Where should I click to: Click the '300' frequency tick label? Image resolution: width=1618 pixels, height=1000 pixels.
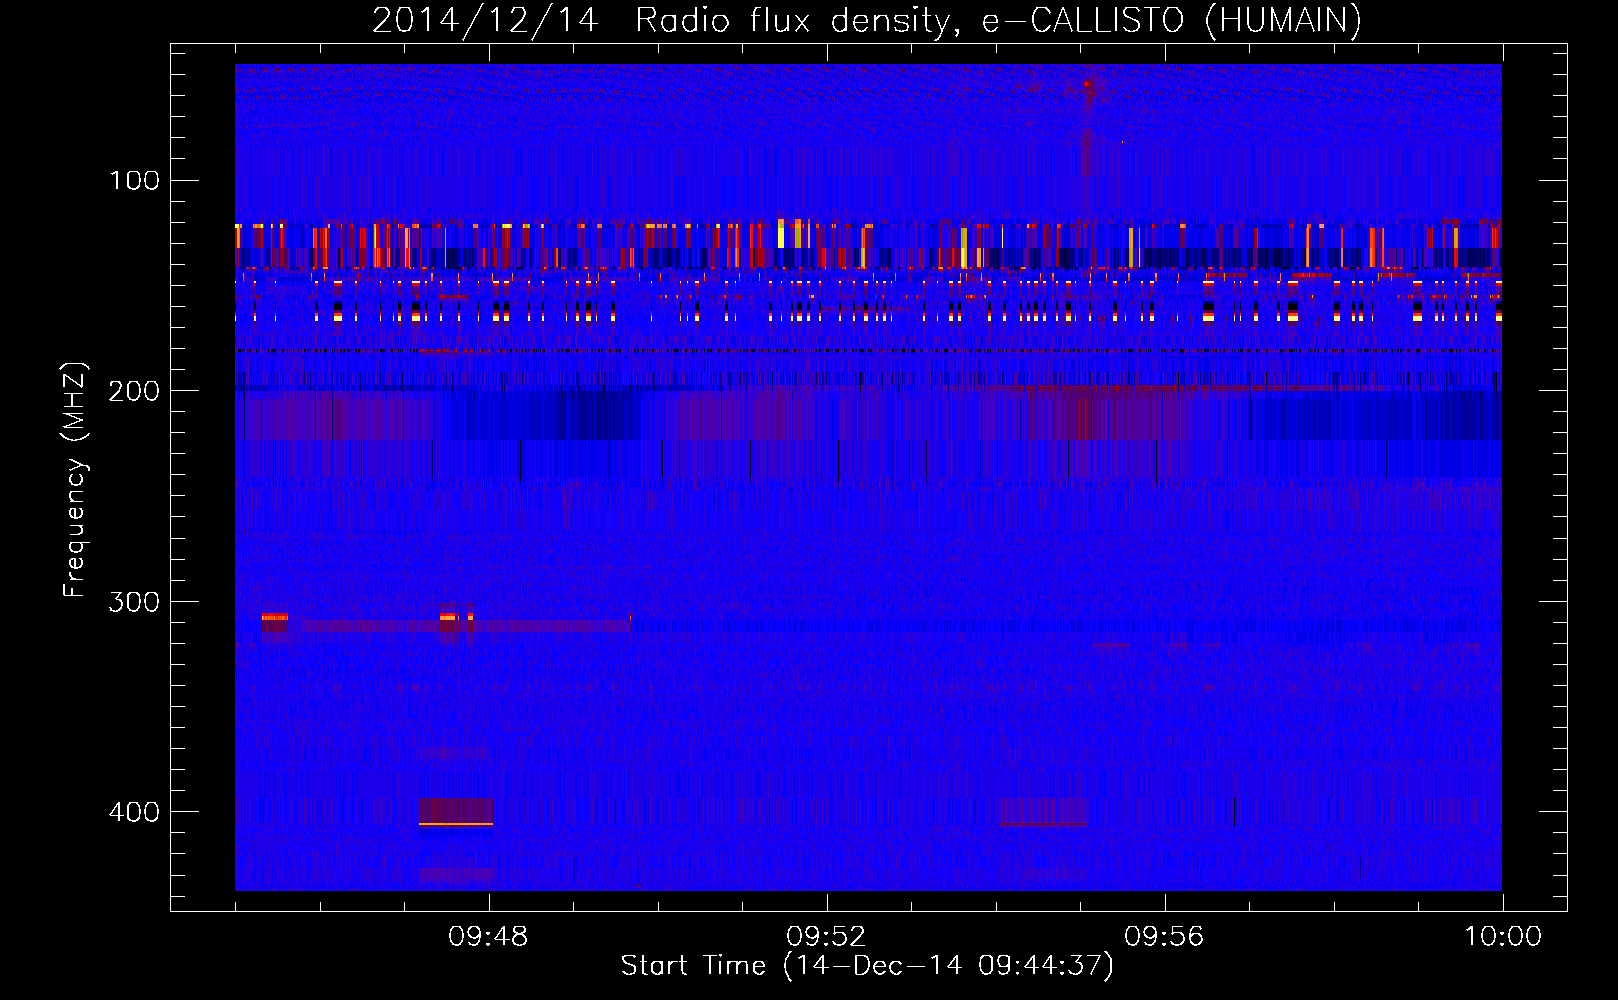point(135,602)
